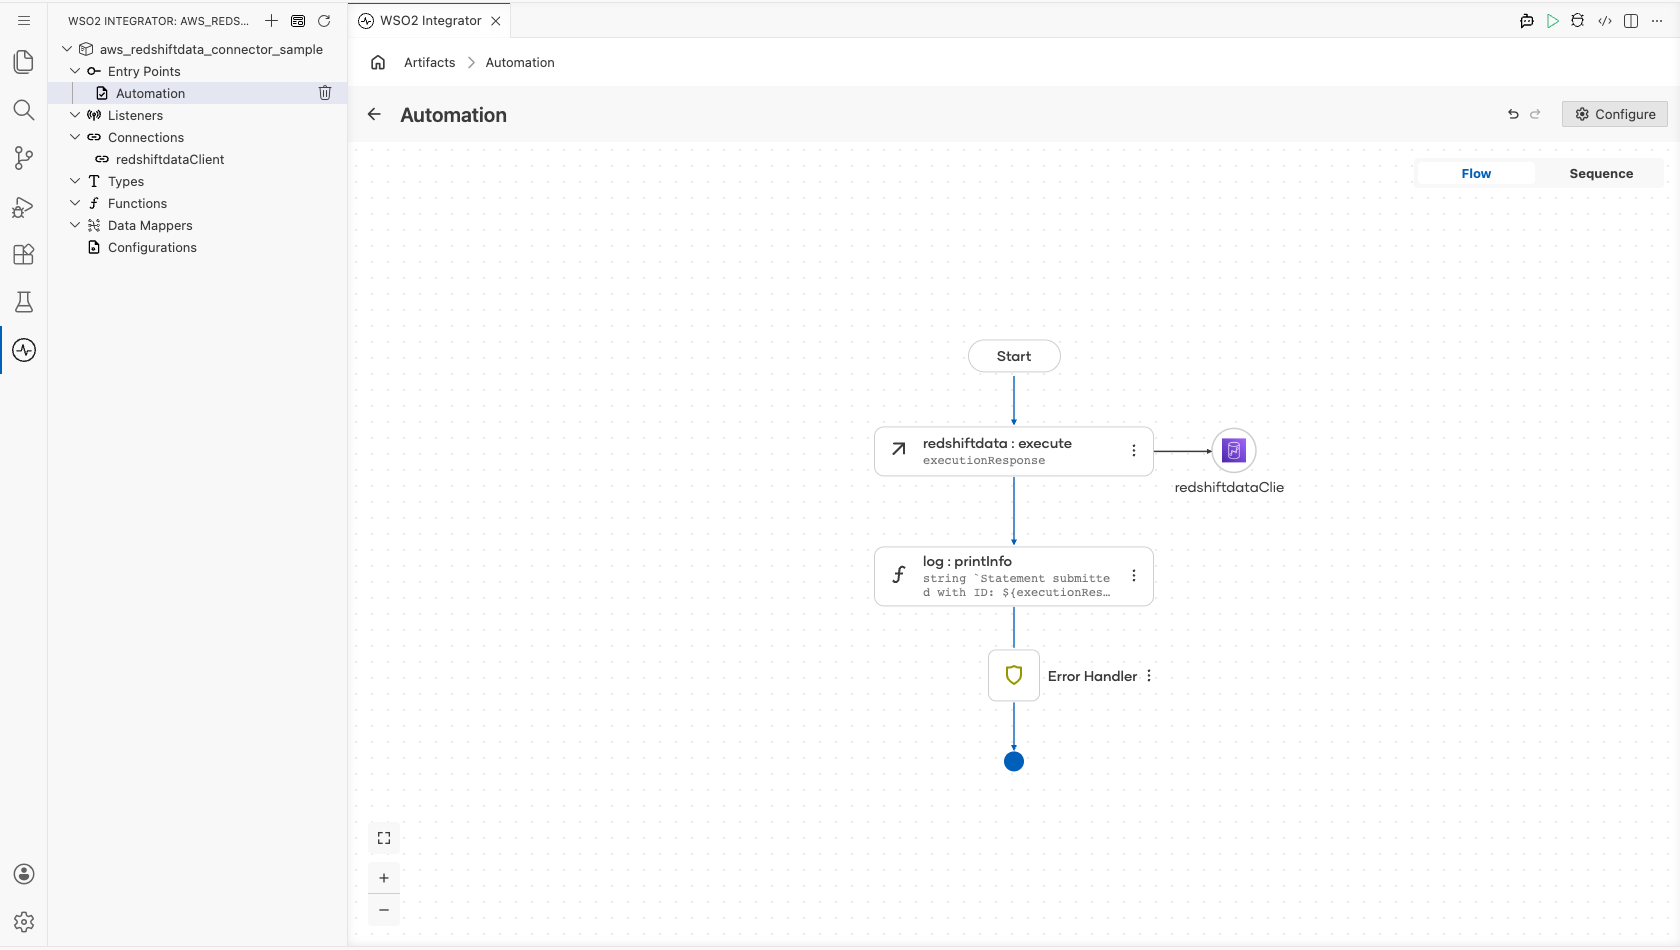The height and width of the screenshot is (950, 1680).
Task: Click the split editor icon in top toolbar
Action: (1631, 21)
